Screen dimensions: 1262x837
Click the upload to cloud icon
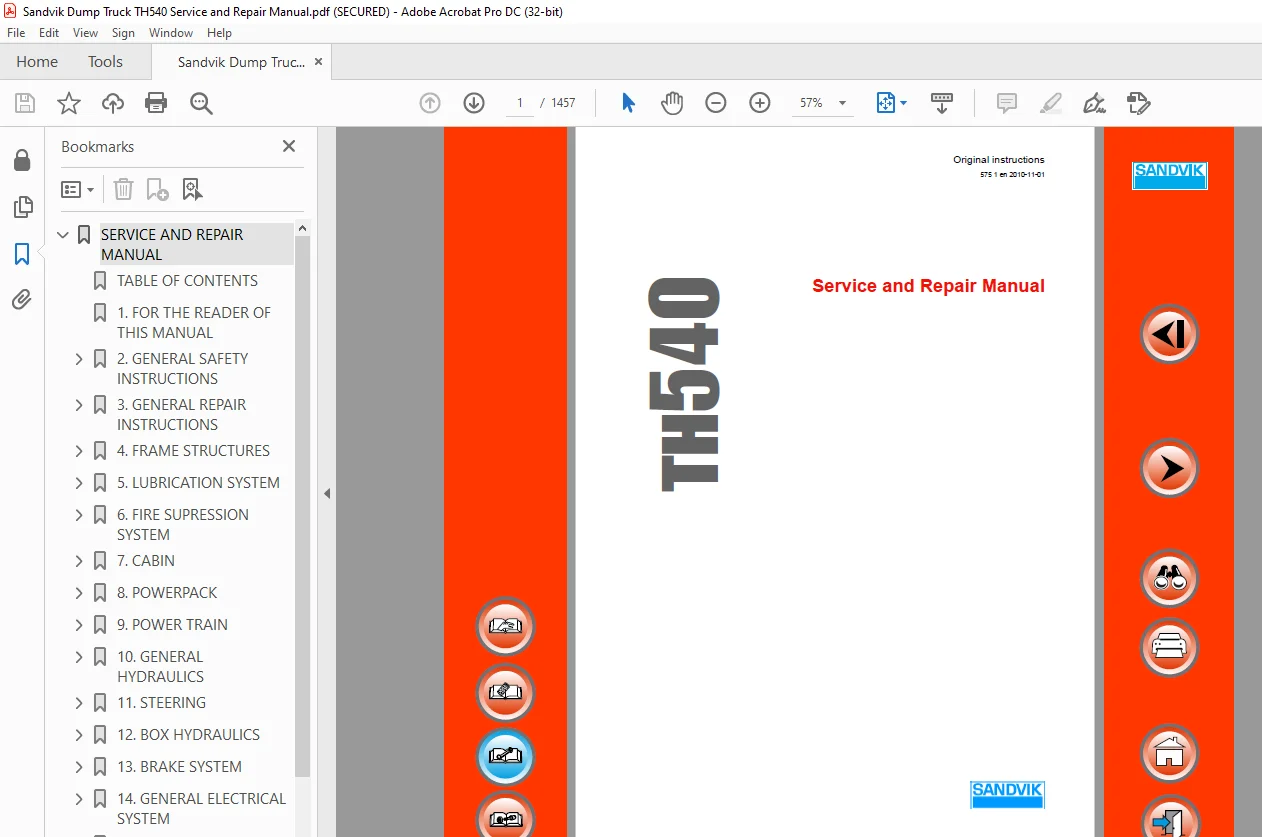[113, 103]
